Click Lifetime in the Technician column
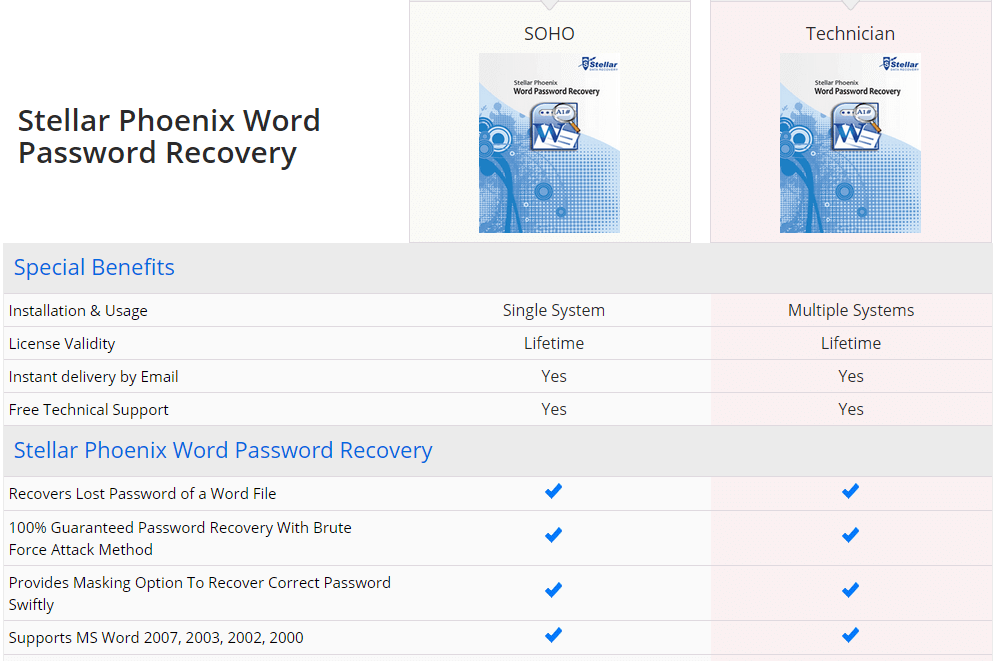 tap(851, 343)
